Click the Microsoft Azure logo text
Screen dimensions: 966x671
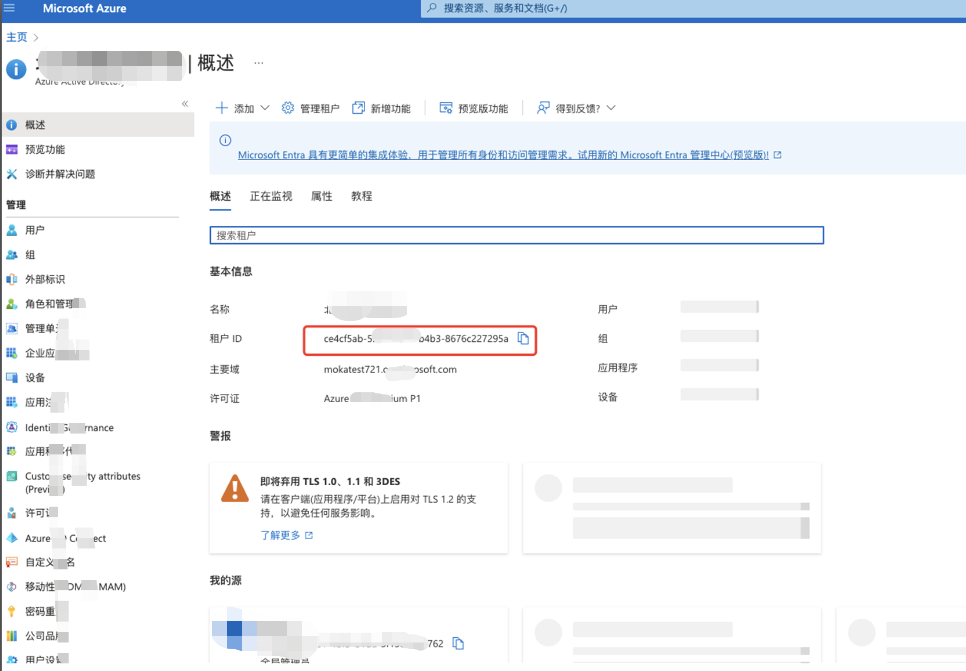pyautogui.click(x=84, y=9)
